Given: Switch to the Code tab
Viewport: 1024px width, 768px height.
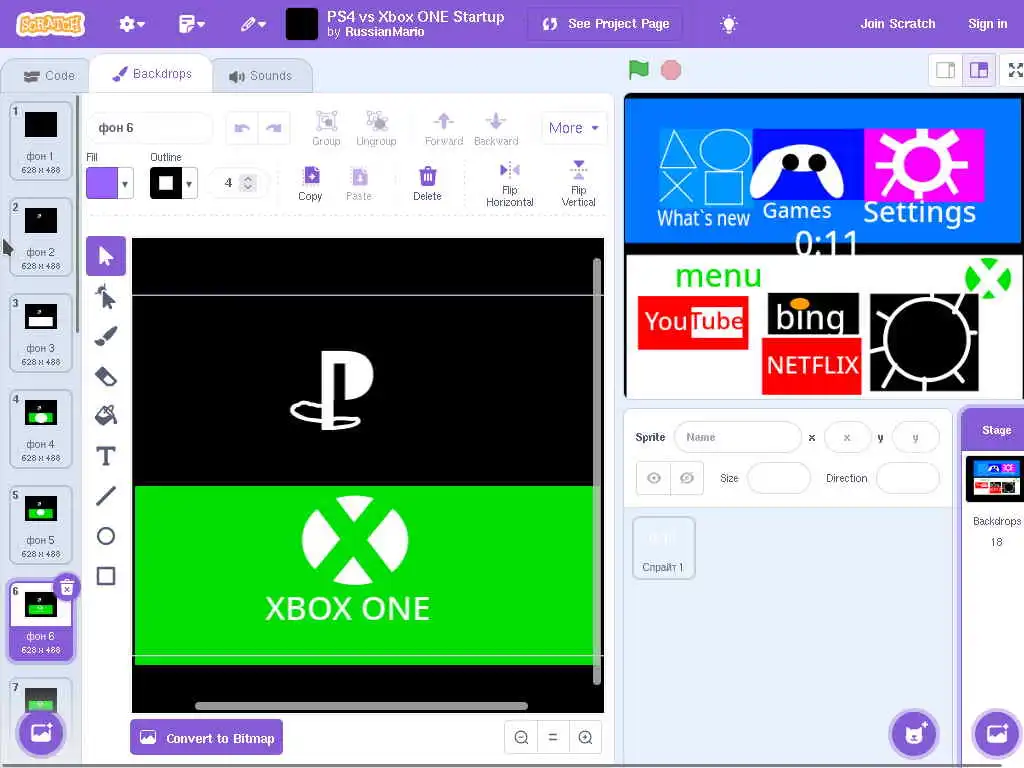Looking at the screenshot, I should (x=49, y=76).
